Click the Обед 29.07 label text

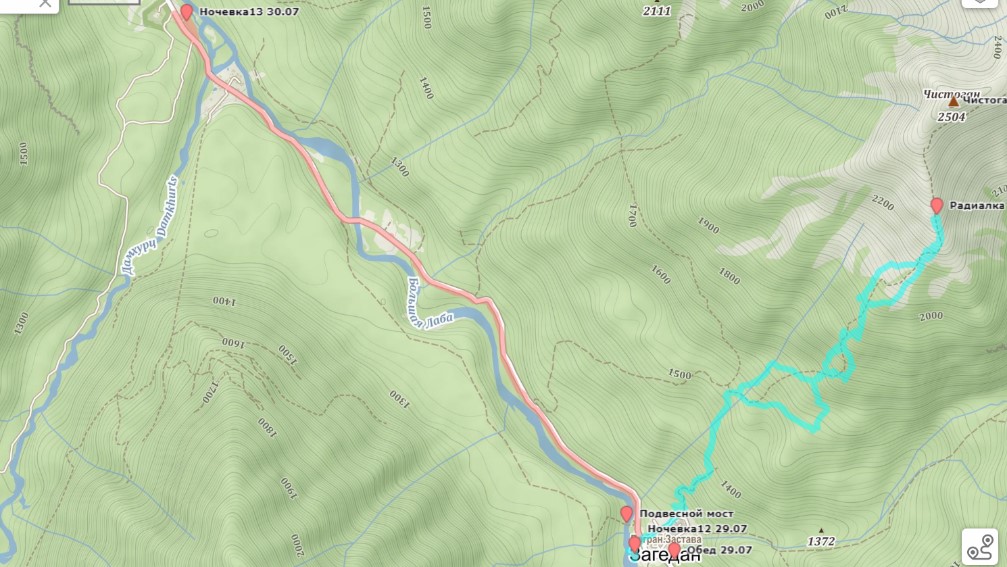pyautogui.click(x=719, y=550)
